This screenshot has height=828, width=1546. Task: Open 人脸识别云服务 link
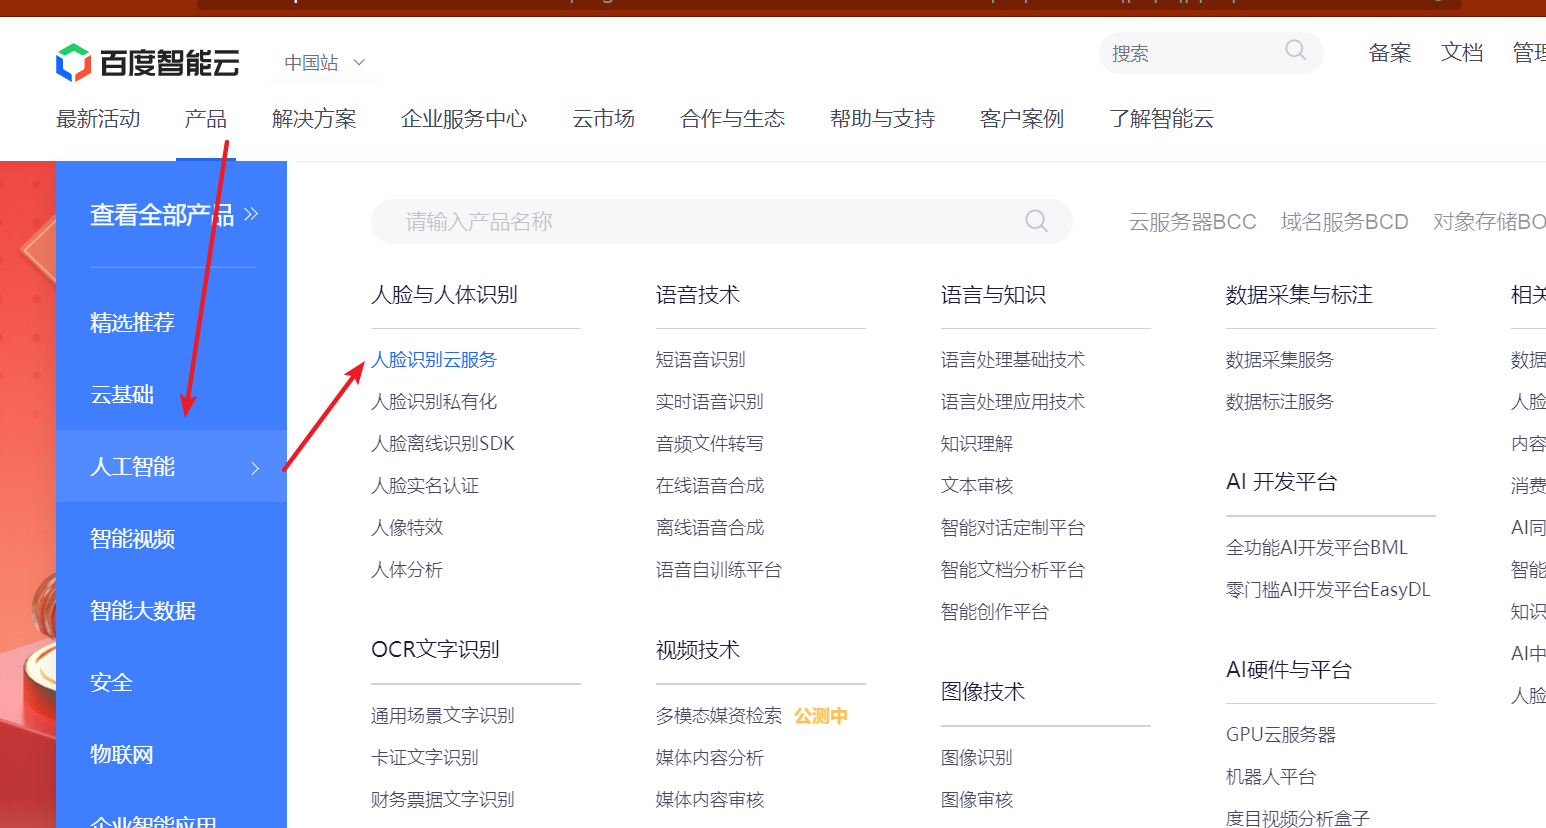pos(434,360)
